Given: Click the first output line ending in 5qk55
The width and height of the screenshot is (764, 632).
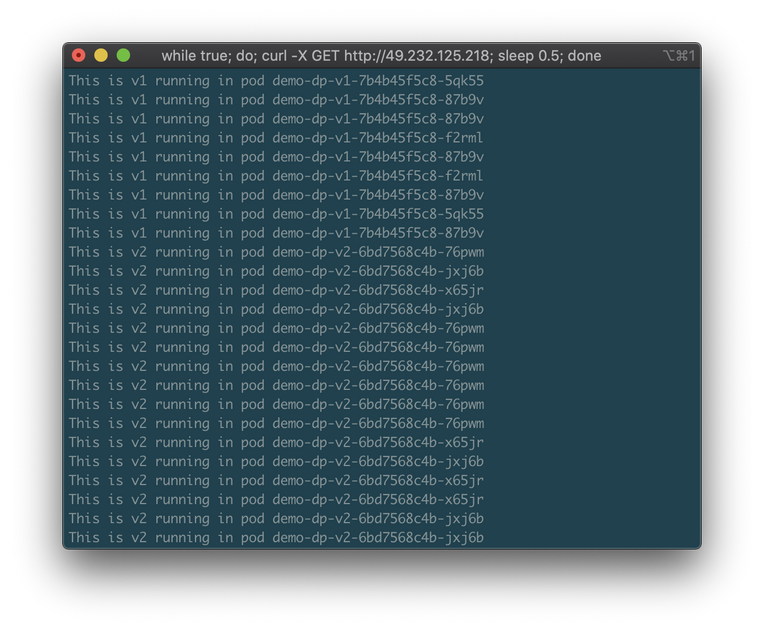Looking at the screenshot, I should click(x=275, y=80).
